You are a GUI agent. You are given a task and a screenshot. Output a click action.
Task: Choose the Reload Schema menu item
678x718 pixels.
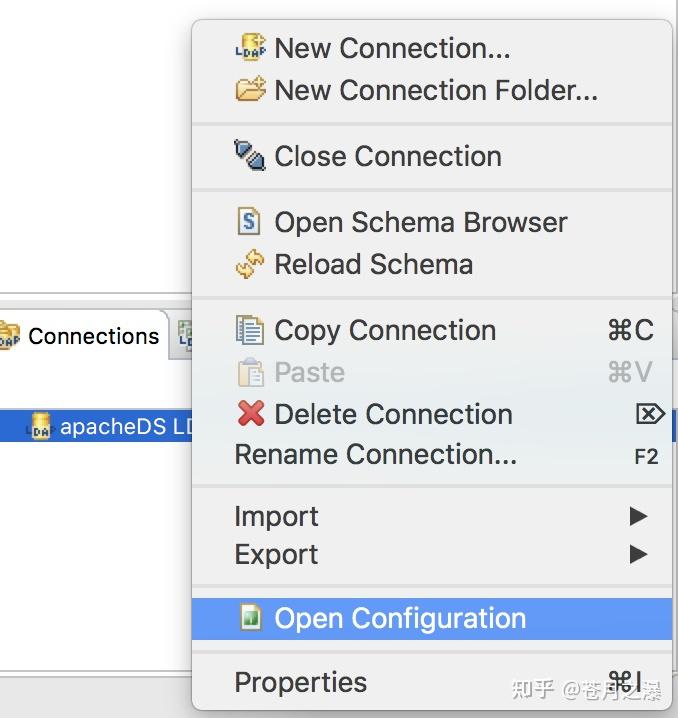pyautogui.click(x=373, y=265)
